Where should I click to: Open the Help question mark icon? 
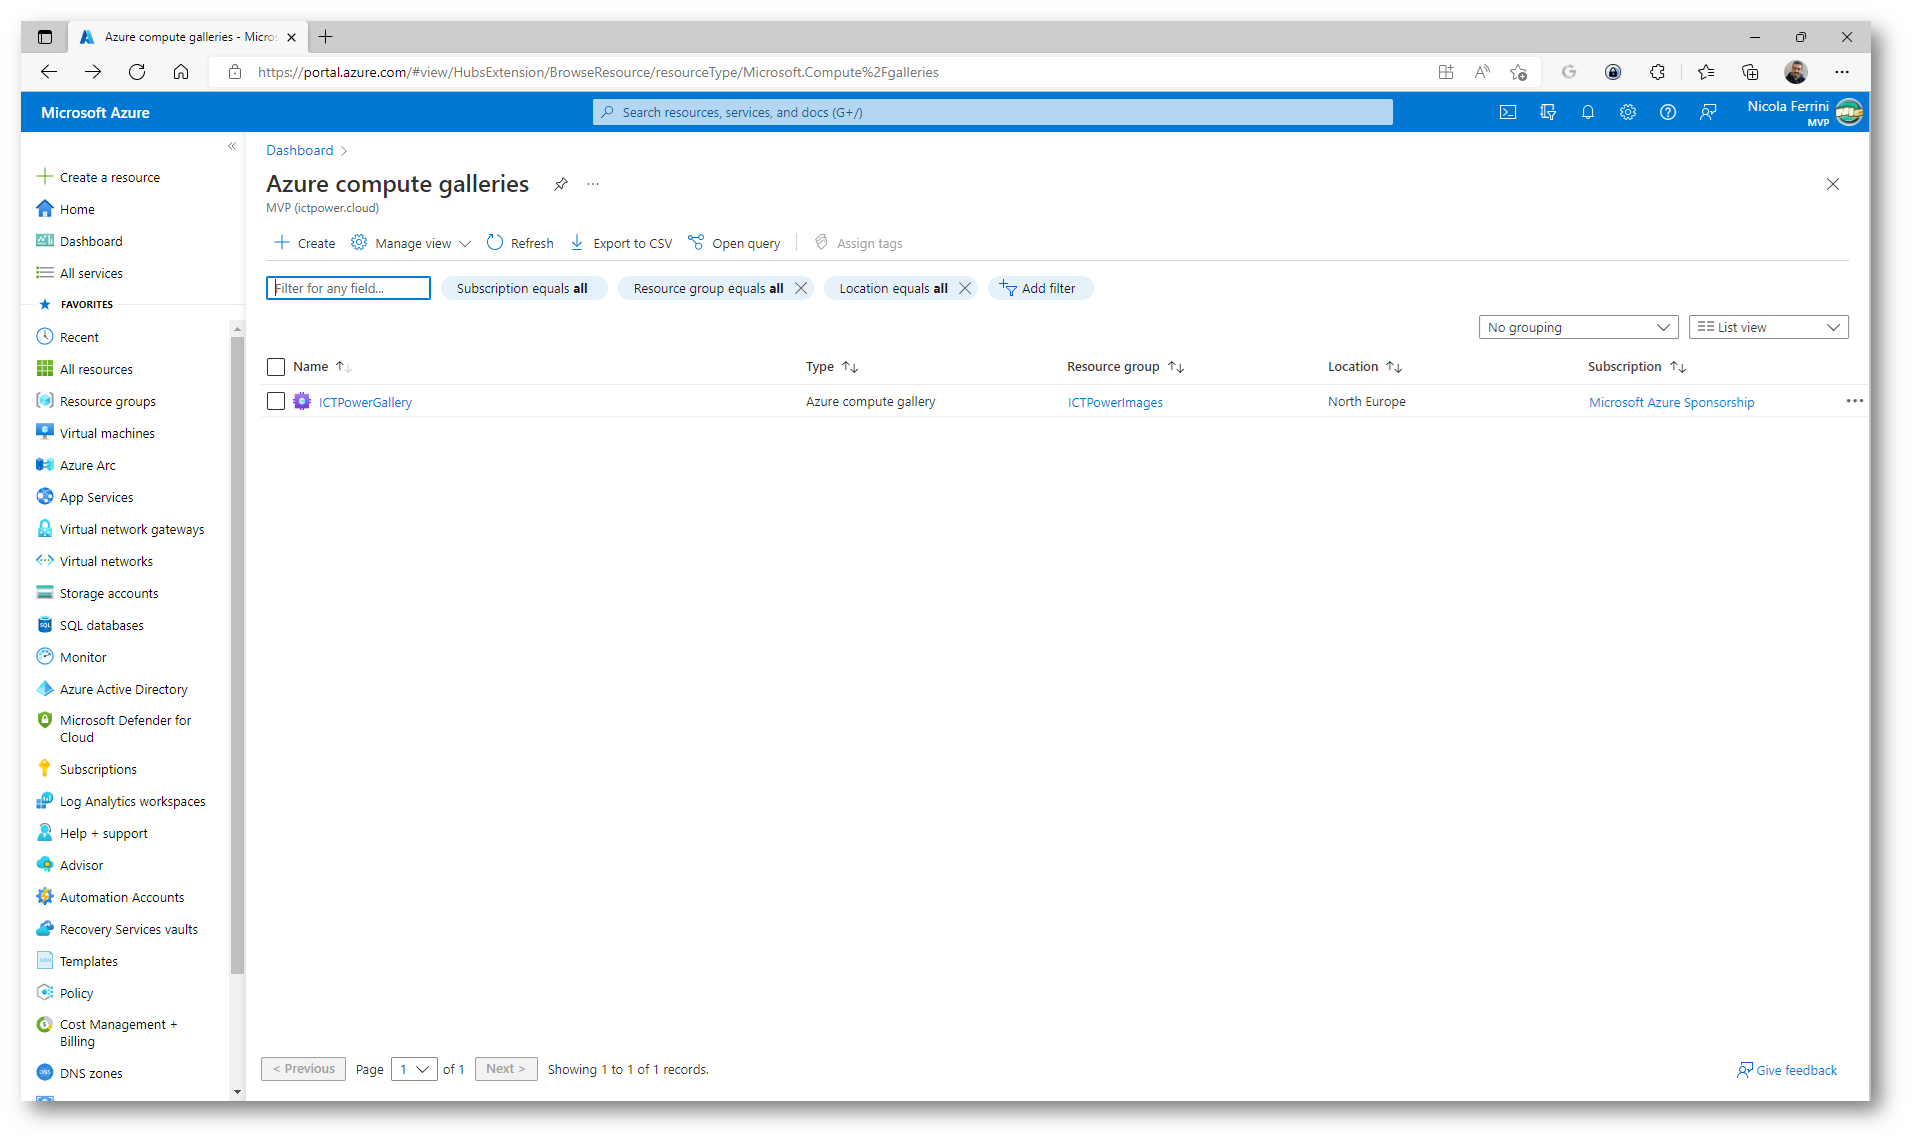click(1668, 112)
